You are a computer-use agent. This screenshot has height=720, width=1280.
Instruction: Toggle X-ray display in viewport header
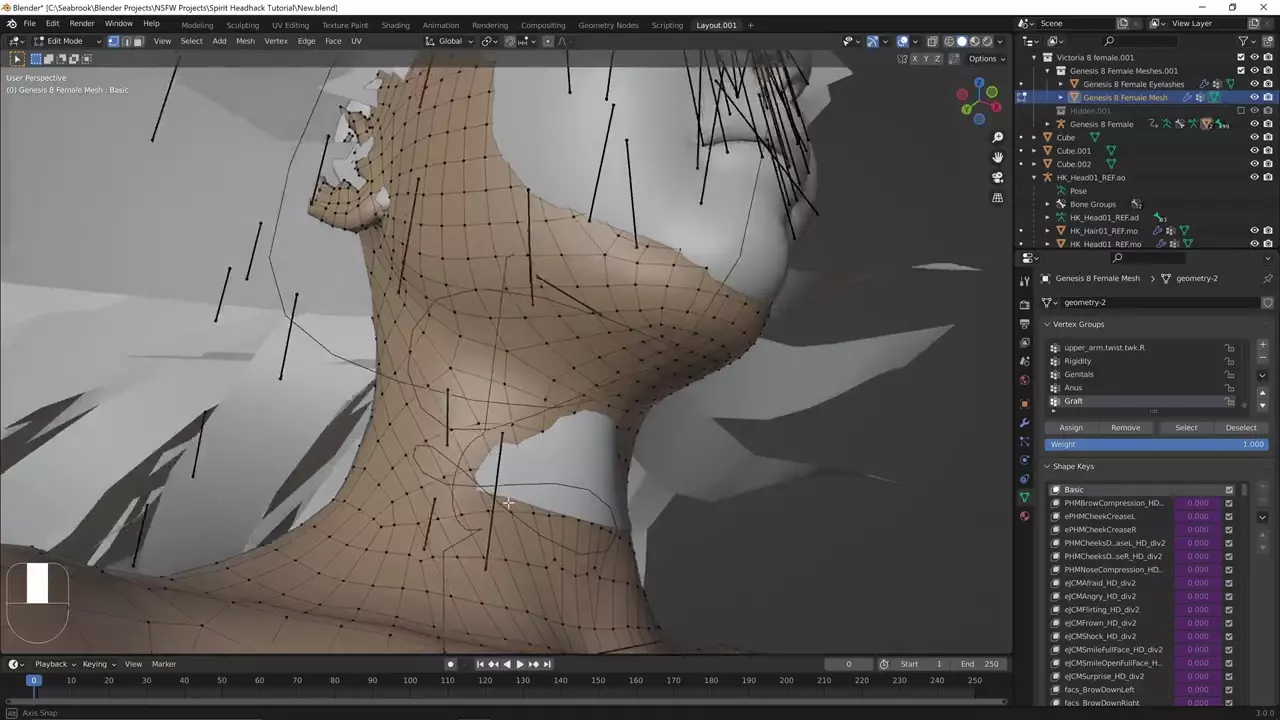click(x=932, y=41)
